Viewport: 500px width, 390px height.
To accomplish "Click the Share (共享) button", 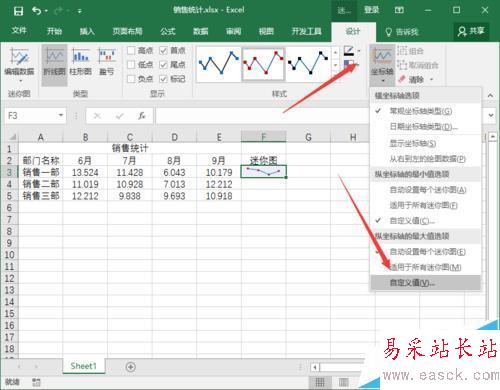I will click(x=471, y=31).
